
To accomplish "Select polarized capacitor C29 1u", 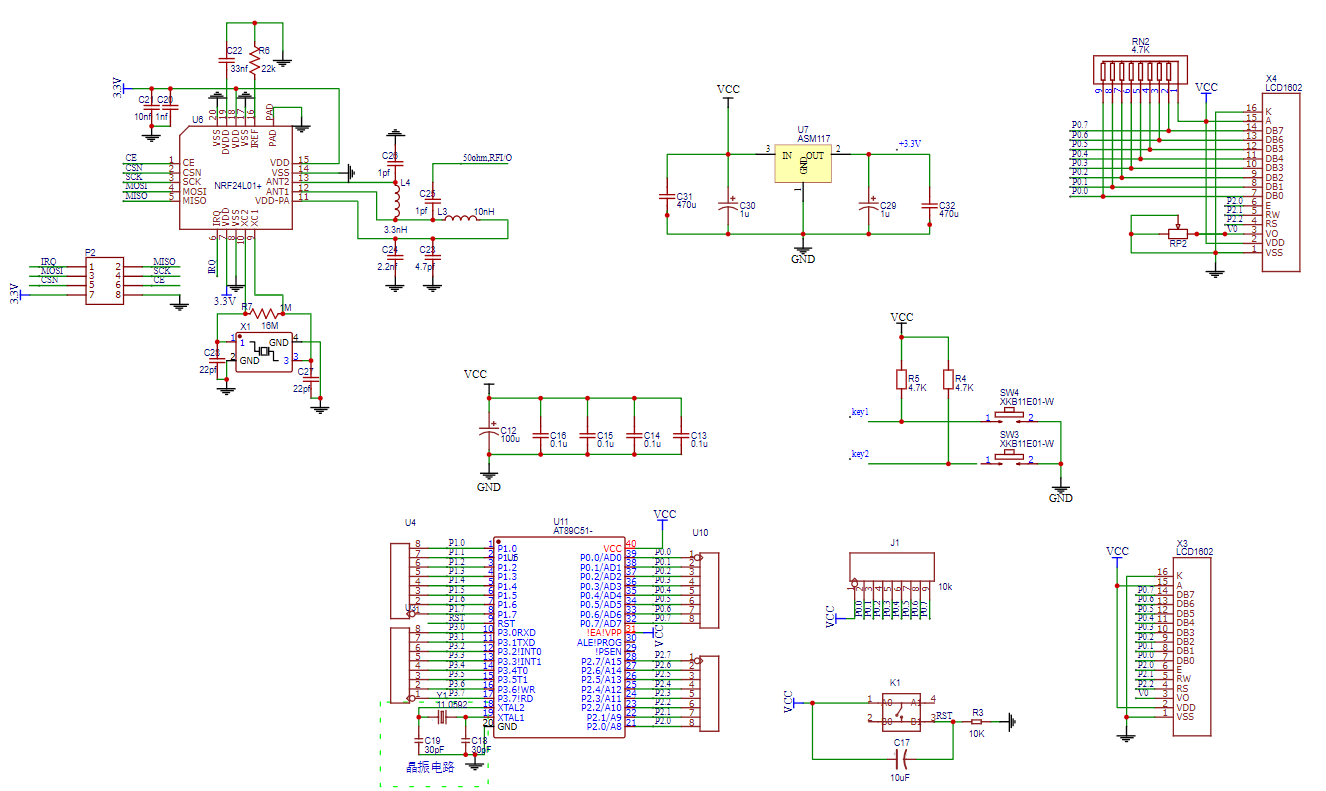I will pyautogui.click(x=867, y=204).
